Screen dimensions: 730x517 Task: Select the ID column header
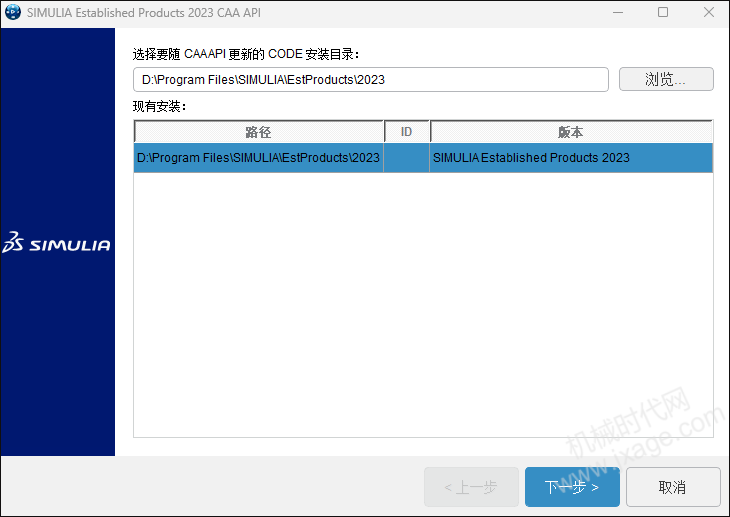click(406, 132)
